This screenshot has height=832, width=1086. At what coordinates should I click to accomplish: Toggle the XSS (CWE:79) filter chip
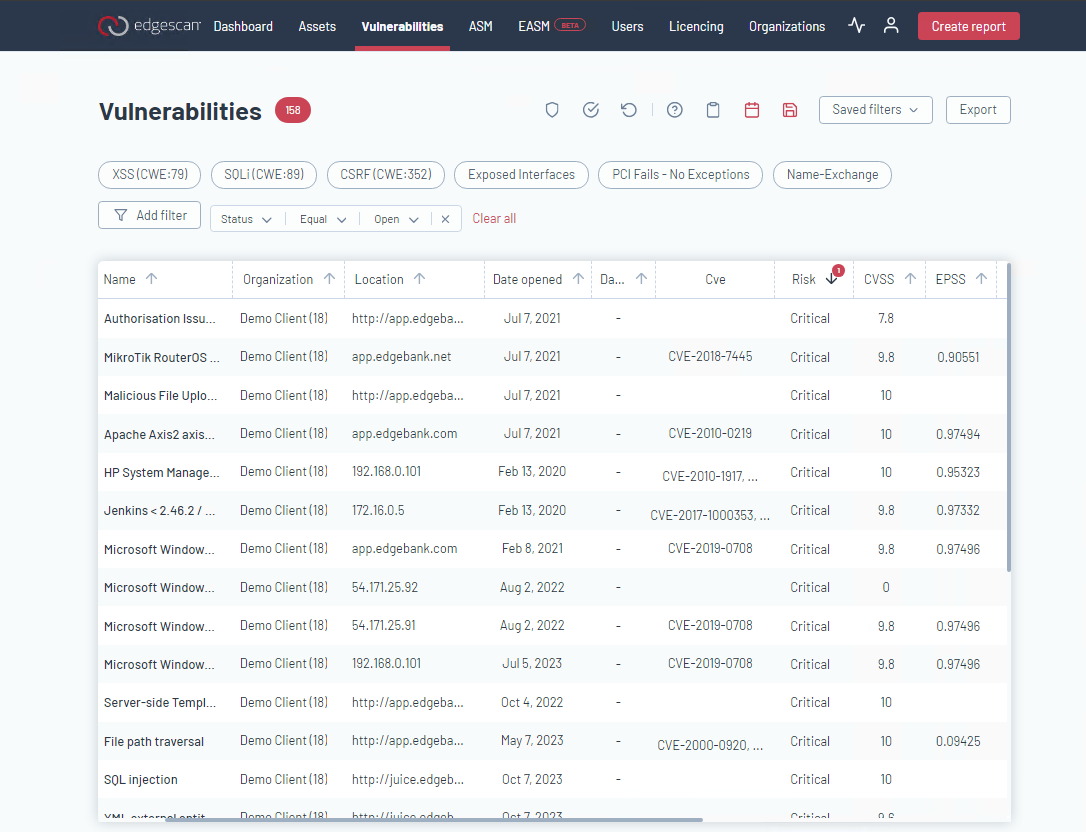tap(149, 174)
